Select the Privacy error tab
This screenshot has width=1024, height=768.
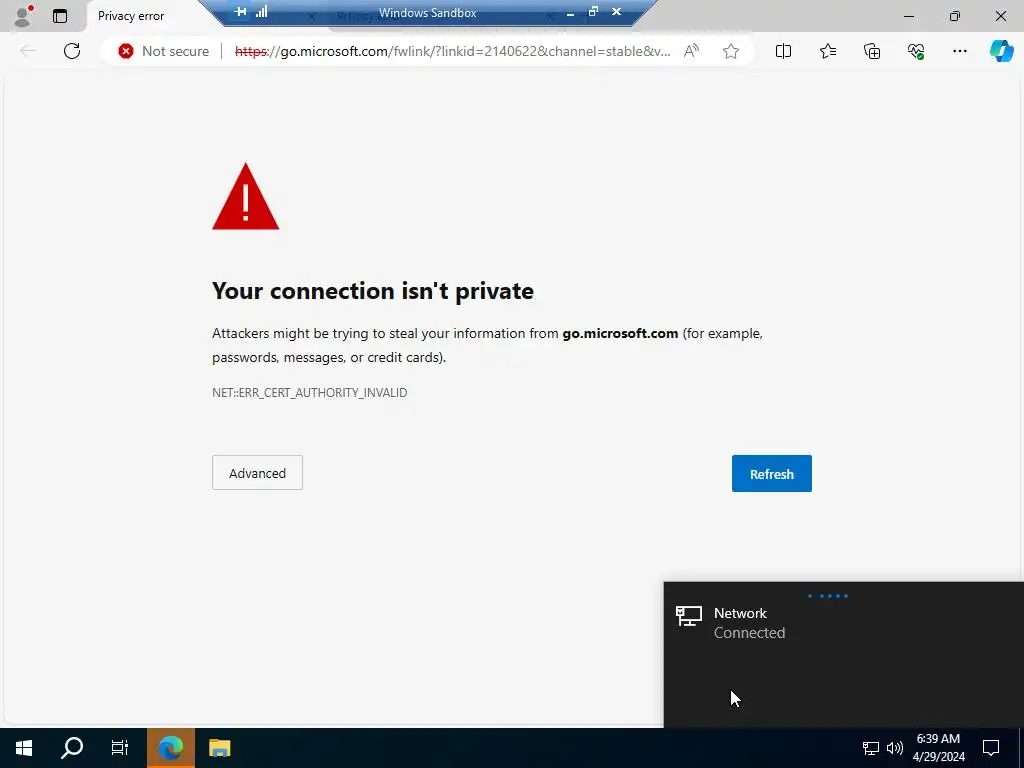pyautogui.click(x=131, y=16)
